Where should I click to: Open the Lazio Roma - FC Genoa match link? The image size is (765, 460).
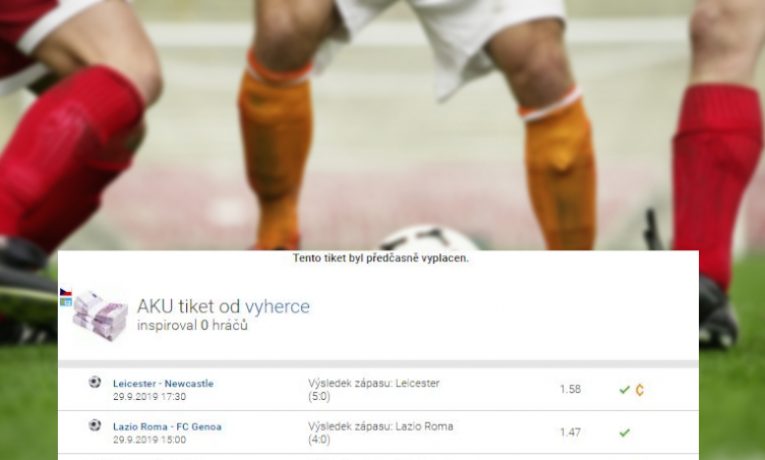pos(167,427)
